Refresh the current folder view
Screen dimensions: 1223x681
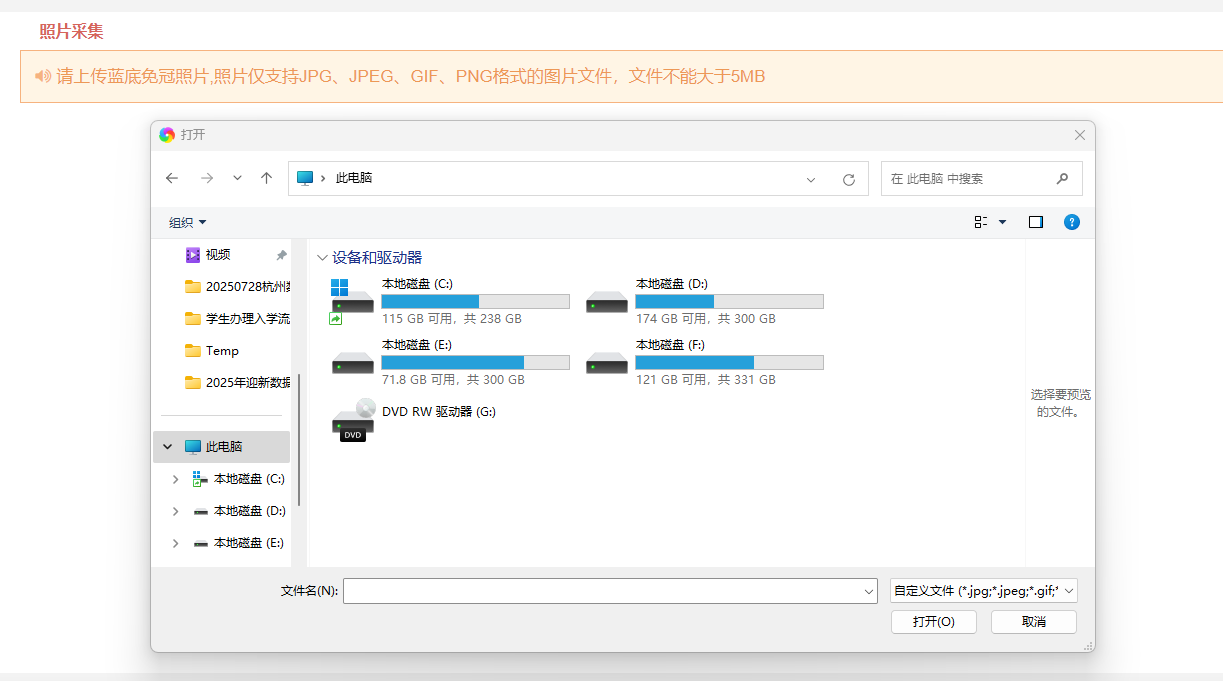(849, 179)
